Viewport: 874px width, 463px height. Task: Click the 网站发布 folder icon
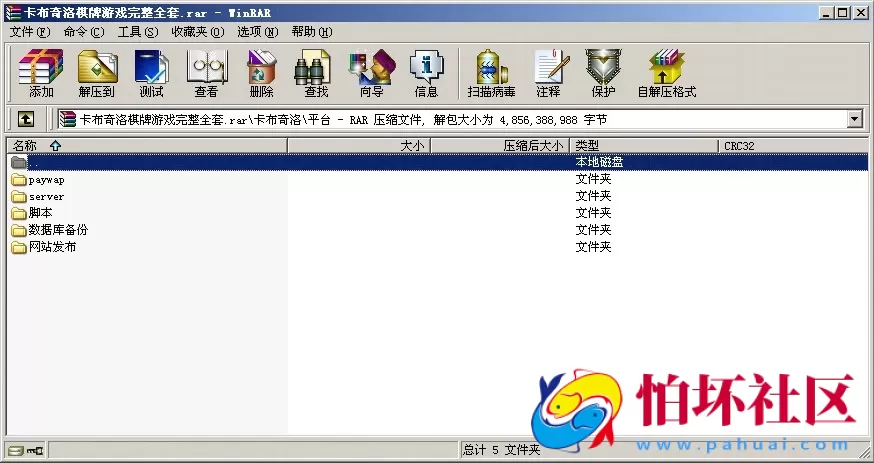pos(20,247)
